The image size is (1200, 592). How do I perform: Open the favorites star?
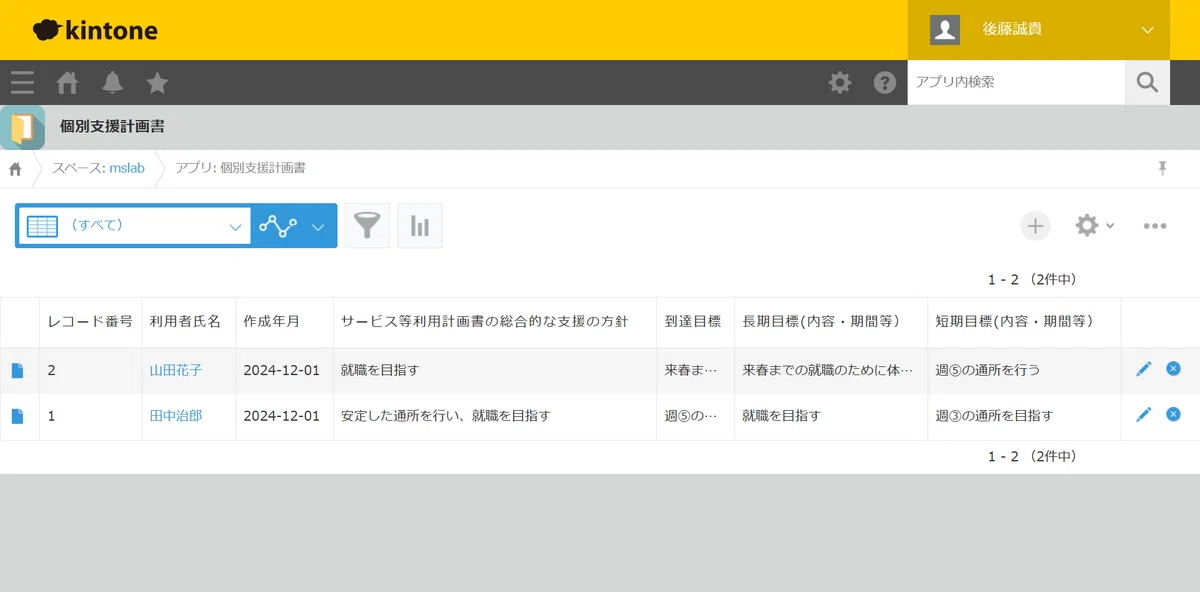pyautogui.click(x=157, y=82)
